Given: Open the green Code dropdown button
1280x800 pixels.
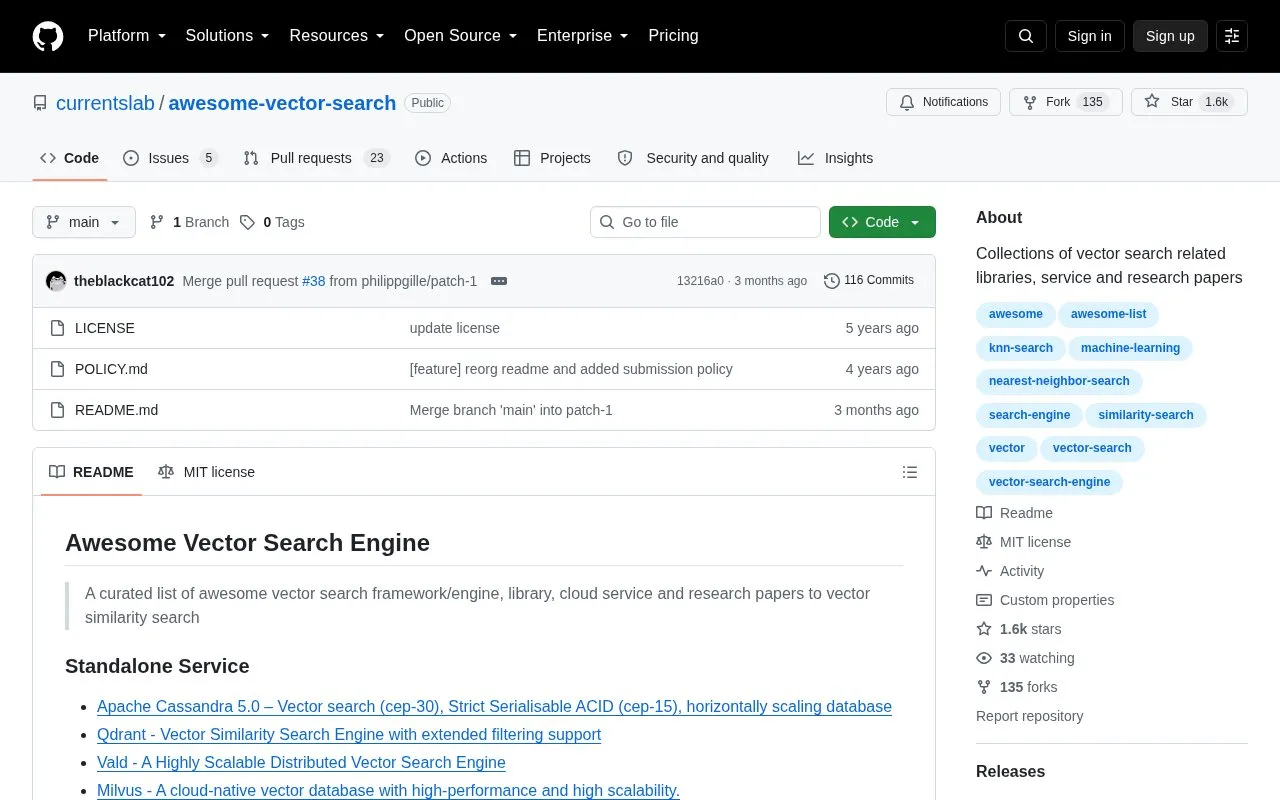Looking at the screenshot, I should point(882,222).
